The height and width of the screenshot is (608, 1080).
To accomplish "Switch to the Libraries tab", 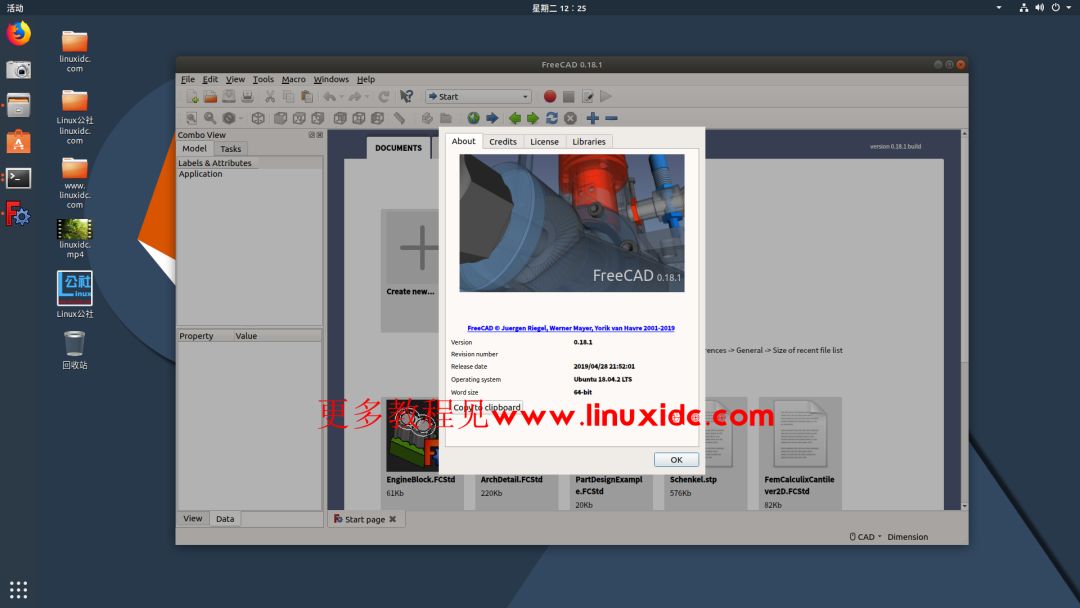I will click(x=589, y=141).
